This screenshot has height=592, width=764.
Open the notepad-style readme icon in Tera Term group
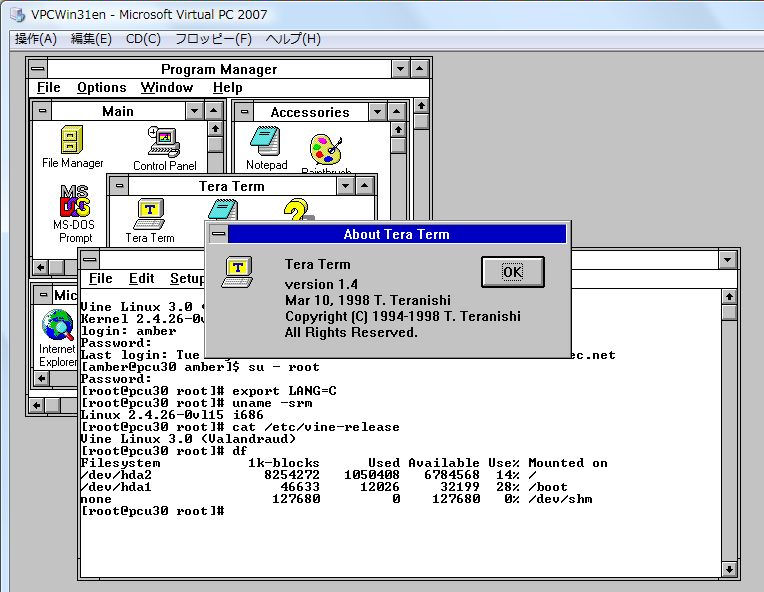pyautogui.click(x=223, y=210)
